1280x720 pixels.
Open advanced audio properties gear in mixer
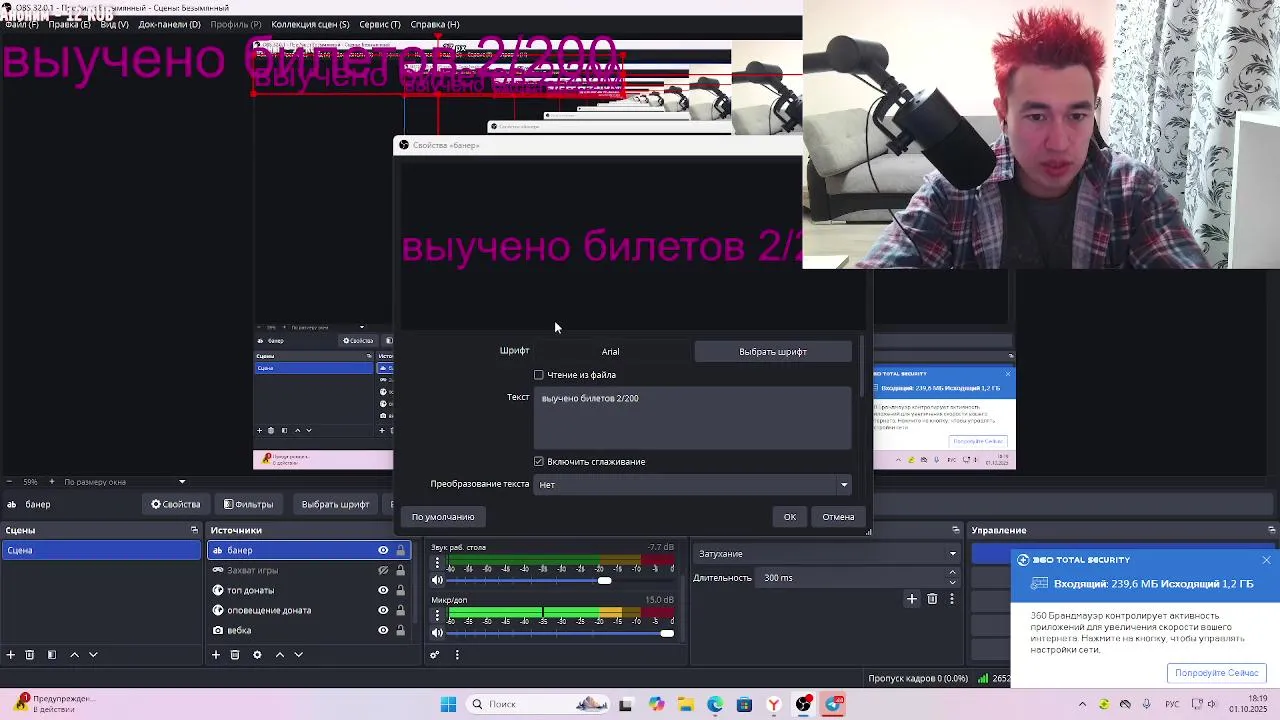pyautogui.click(x=435, y=655)
